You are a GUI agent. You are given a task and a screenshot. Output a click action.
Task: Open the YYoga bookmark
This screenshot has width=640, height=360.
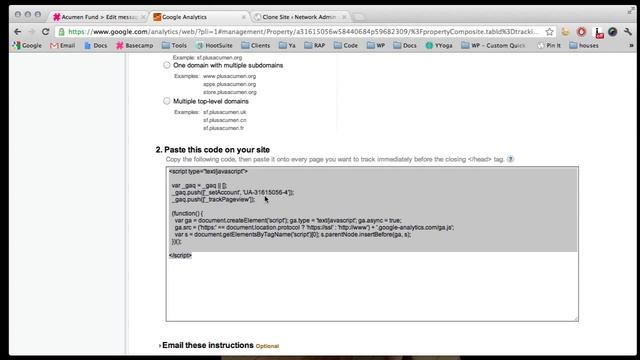click(x=439, y=45)
